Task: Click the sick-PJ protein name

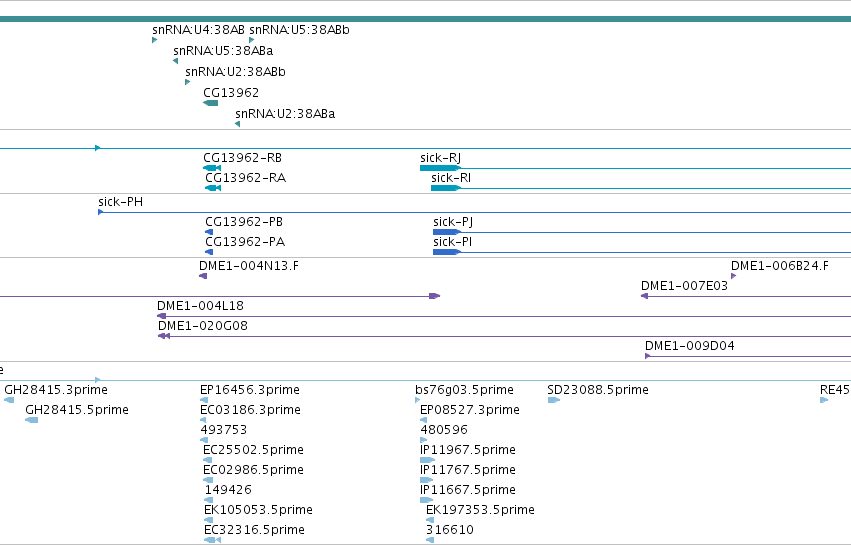Action: [453, 222]
